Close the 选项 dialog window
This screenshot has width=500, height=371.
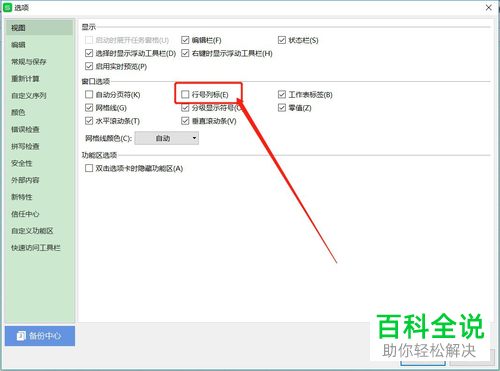(x=489, y=7)
